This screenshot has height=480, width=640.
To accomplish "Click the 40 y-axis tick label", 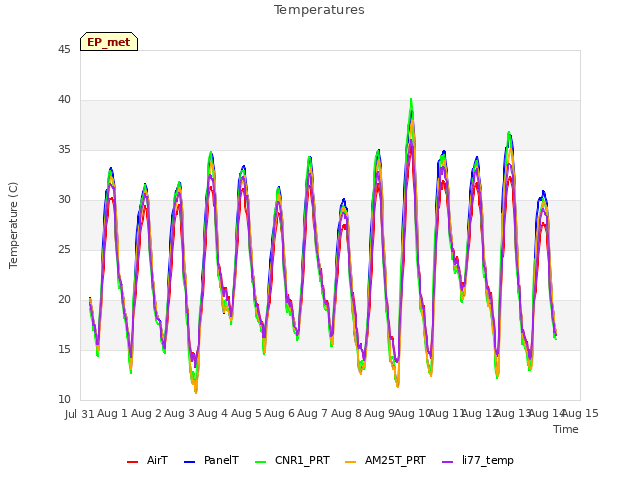I will coord(64,100).
